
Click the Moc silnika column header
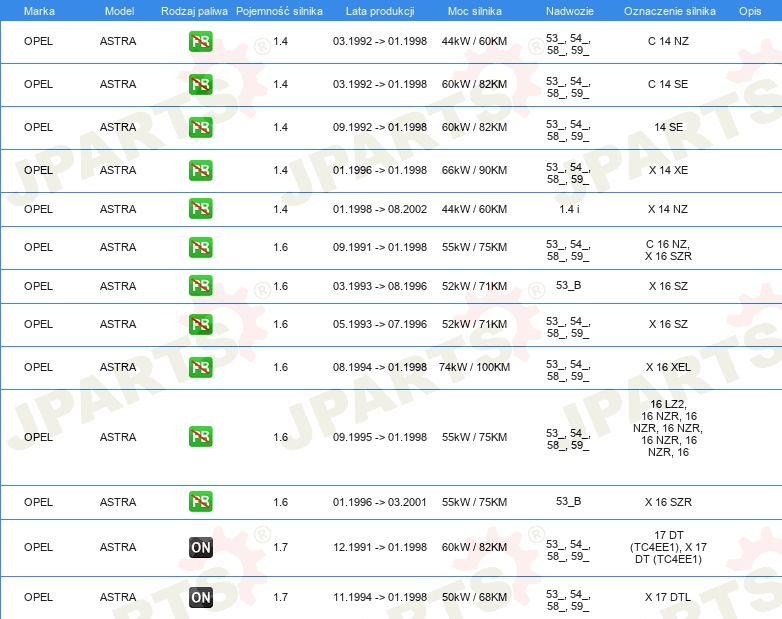click(474, 11)
